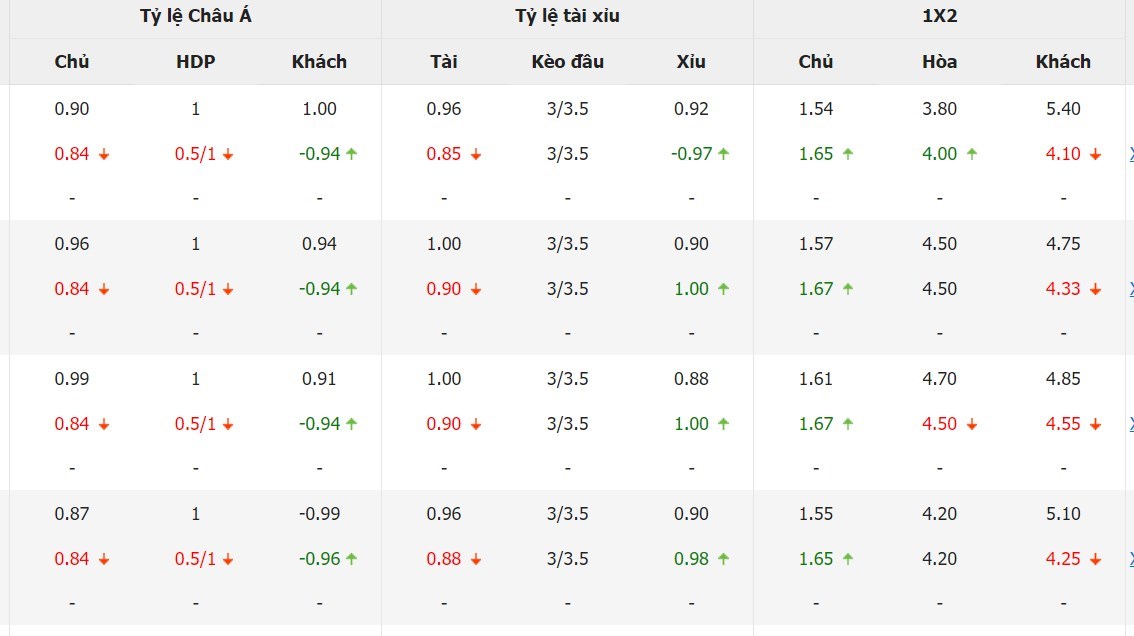
Task: Click the green up arrow next to 0.98
Action: point(723,559)
